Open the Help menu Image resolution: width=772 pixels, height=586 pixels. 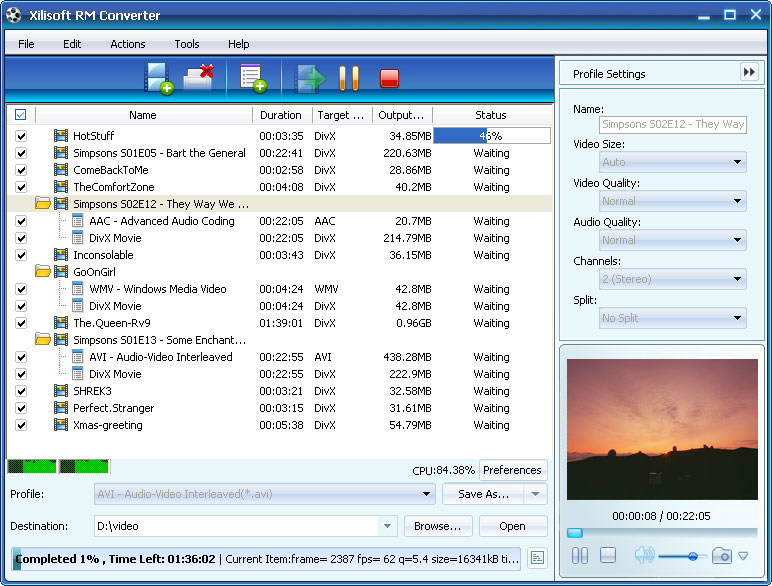click(x=238, y=44)
